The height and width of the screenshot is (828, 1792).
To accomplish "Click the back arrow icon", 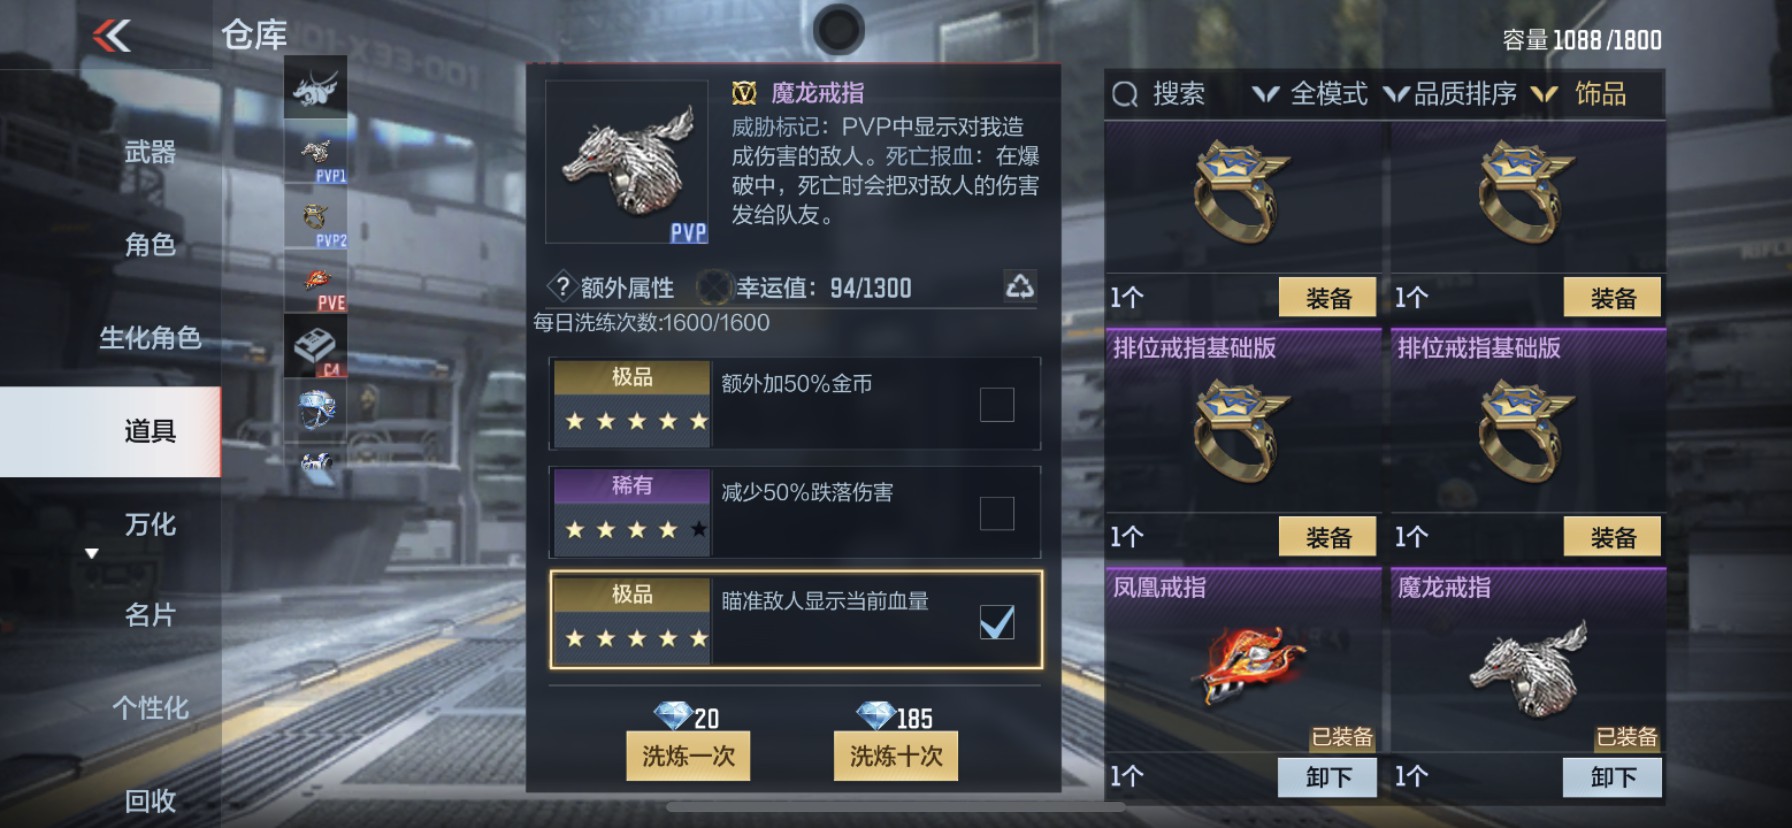I will pos(112,37).
